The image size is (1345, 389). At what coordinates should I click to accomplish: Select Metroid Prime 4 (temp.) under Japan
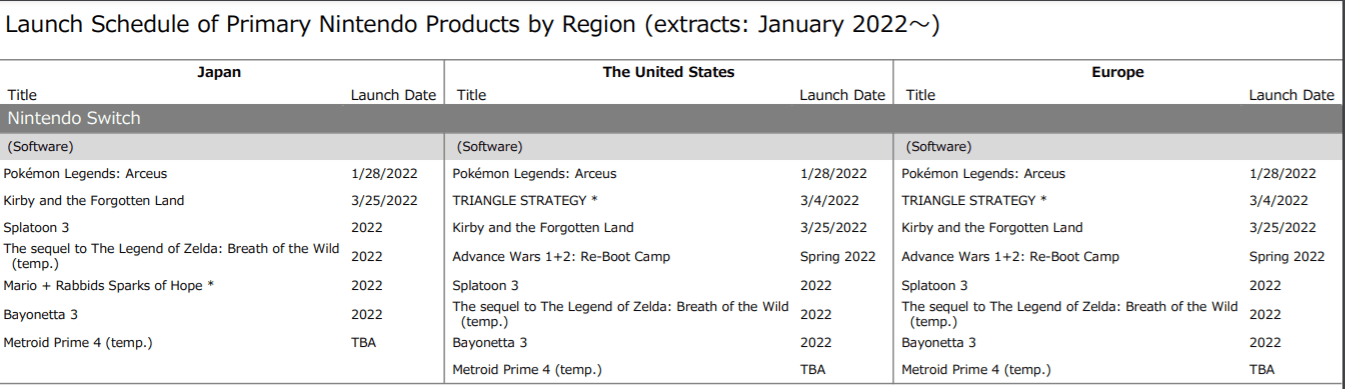pyautogui.click(x=78, y=343)
